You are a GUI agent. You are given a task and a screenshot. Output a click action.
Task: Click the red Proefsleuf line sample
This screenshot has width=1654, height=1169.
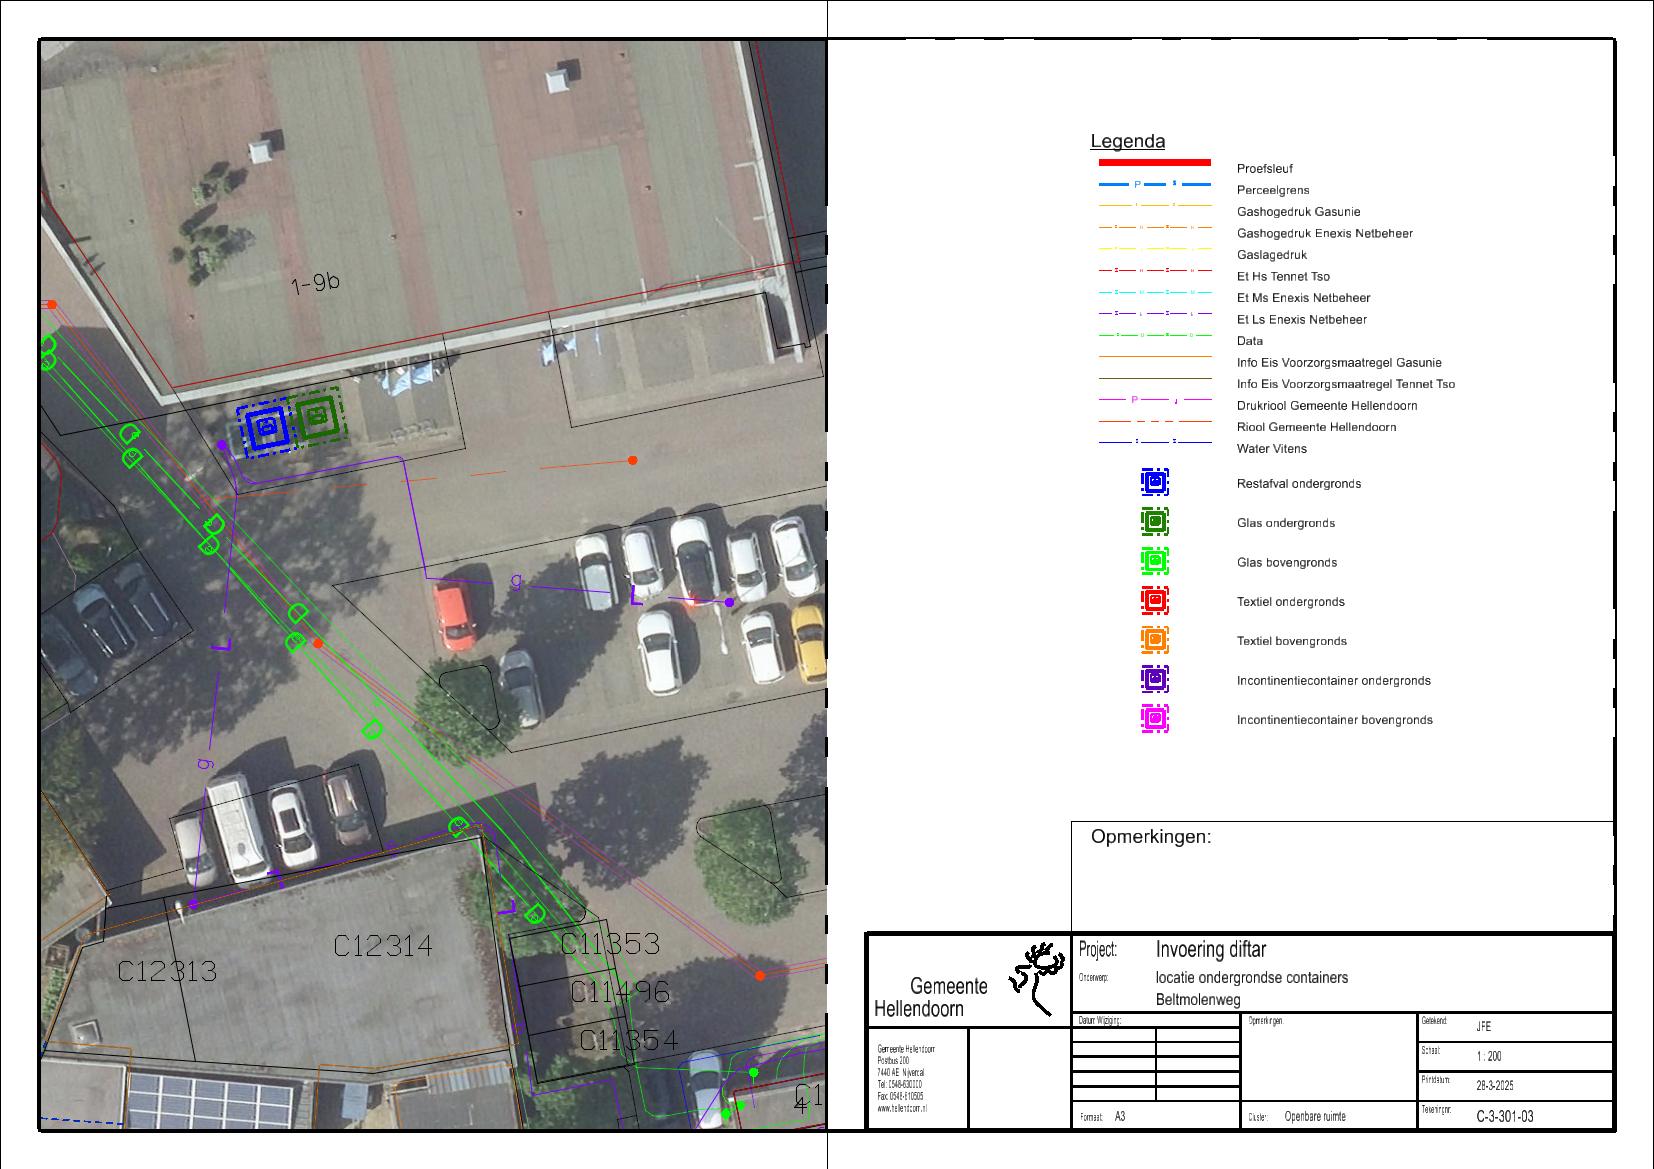1154,162
